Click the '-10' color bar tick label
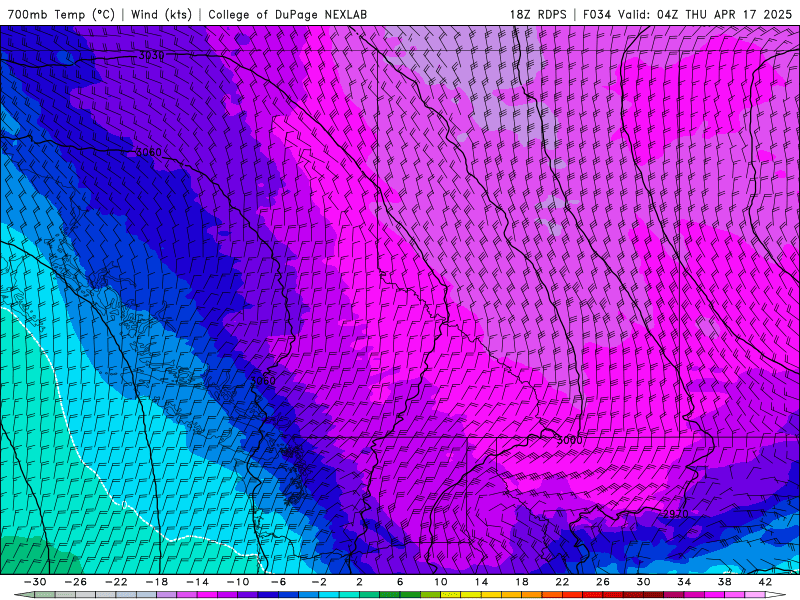 tap(237, 582)
